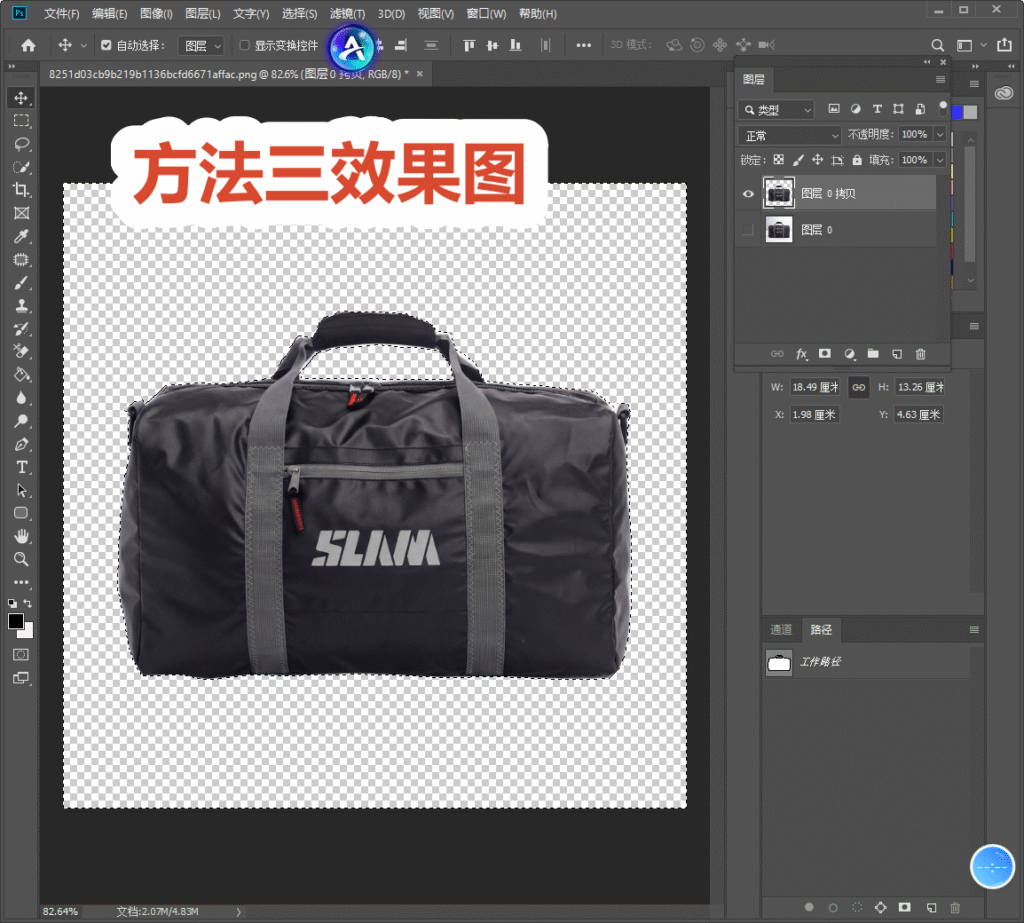Viewport: 1024px width, 923px height.
Task: Toggle the width-height link constraint
Action: click(x=859, y=387)
